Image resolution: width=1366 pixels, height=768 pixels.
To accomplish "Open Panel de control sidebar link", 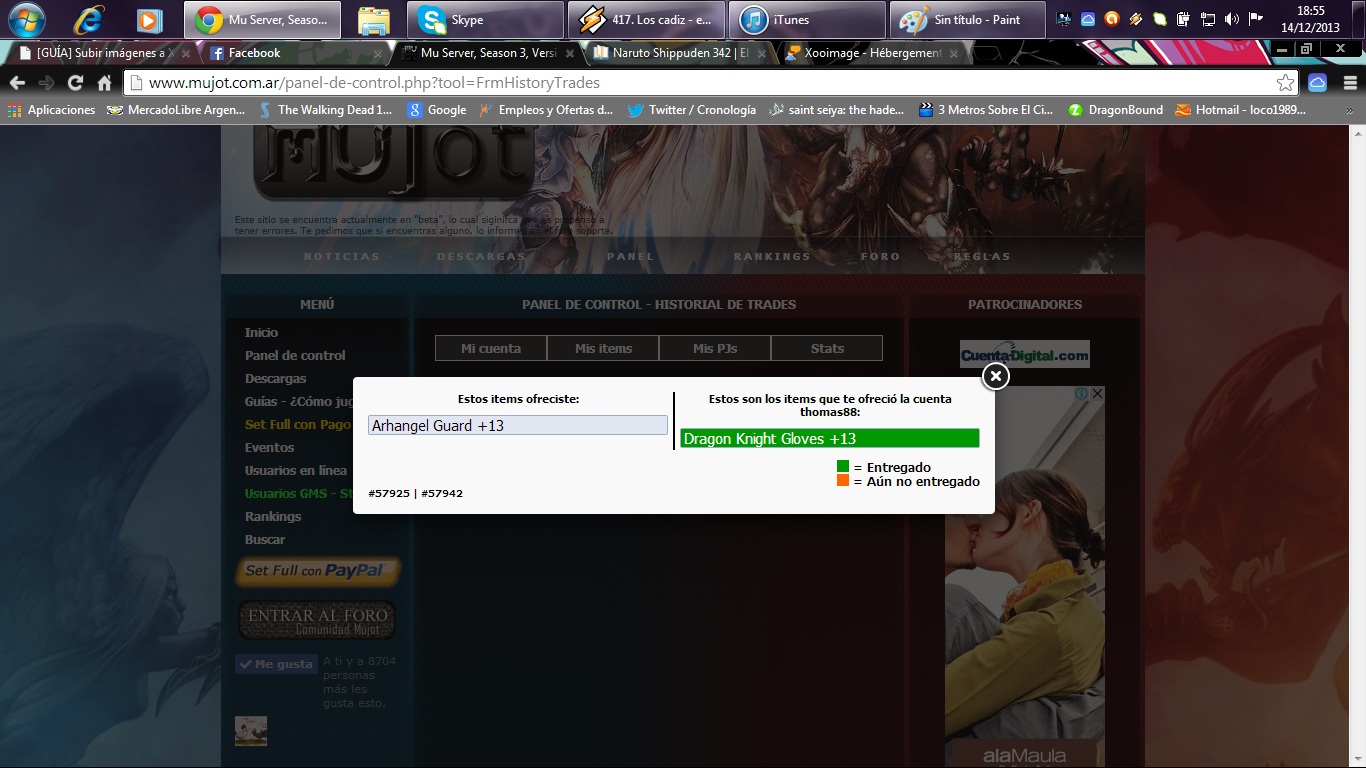I will point(295,355).
